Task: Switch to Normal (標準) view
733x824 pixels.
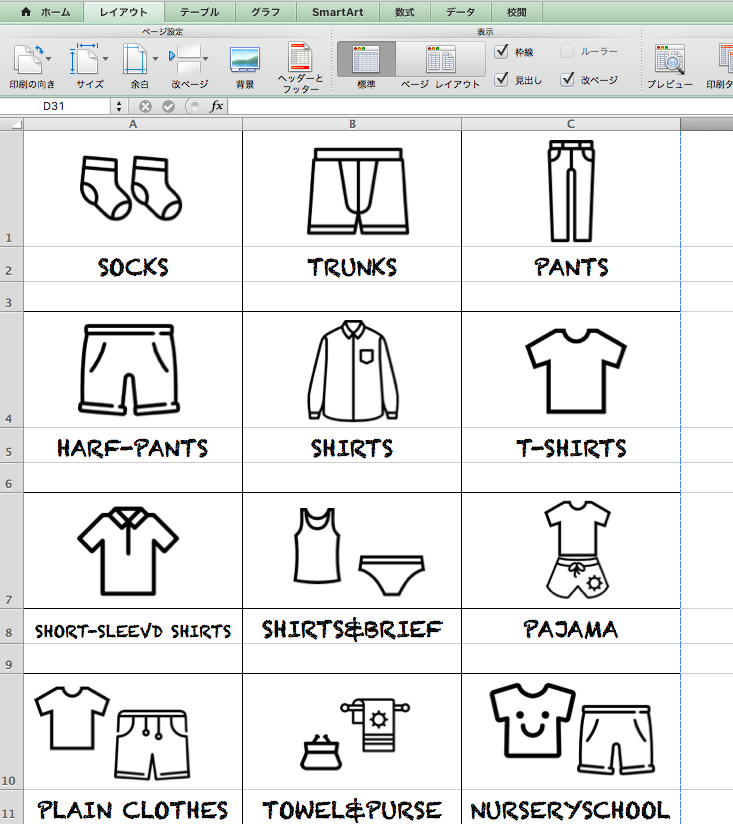Action: point(366,59)
